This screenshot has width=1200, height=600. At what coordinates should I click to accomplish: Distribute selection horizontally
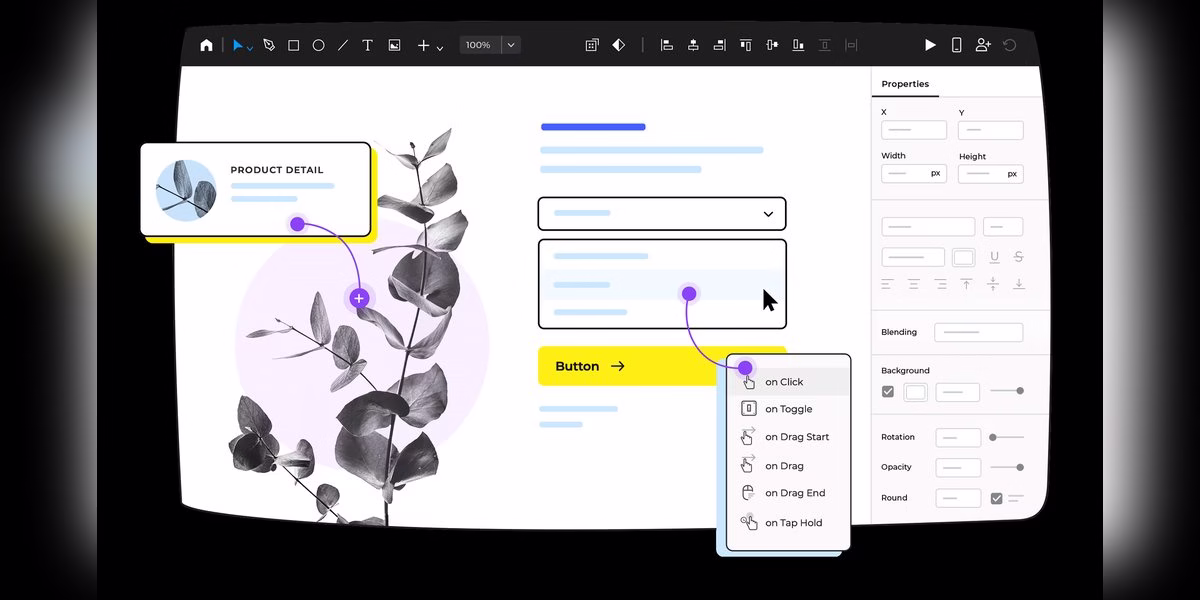click(851, 45)
